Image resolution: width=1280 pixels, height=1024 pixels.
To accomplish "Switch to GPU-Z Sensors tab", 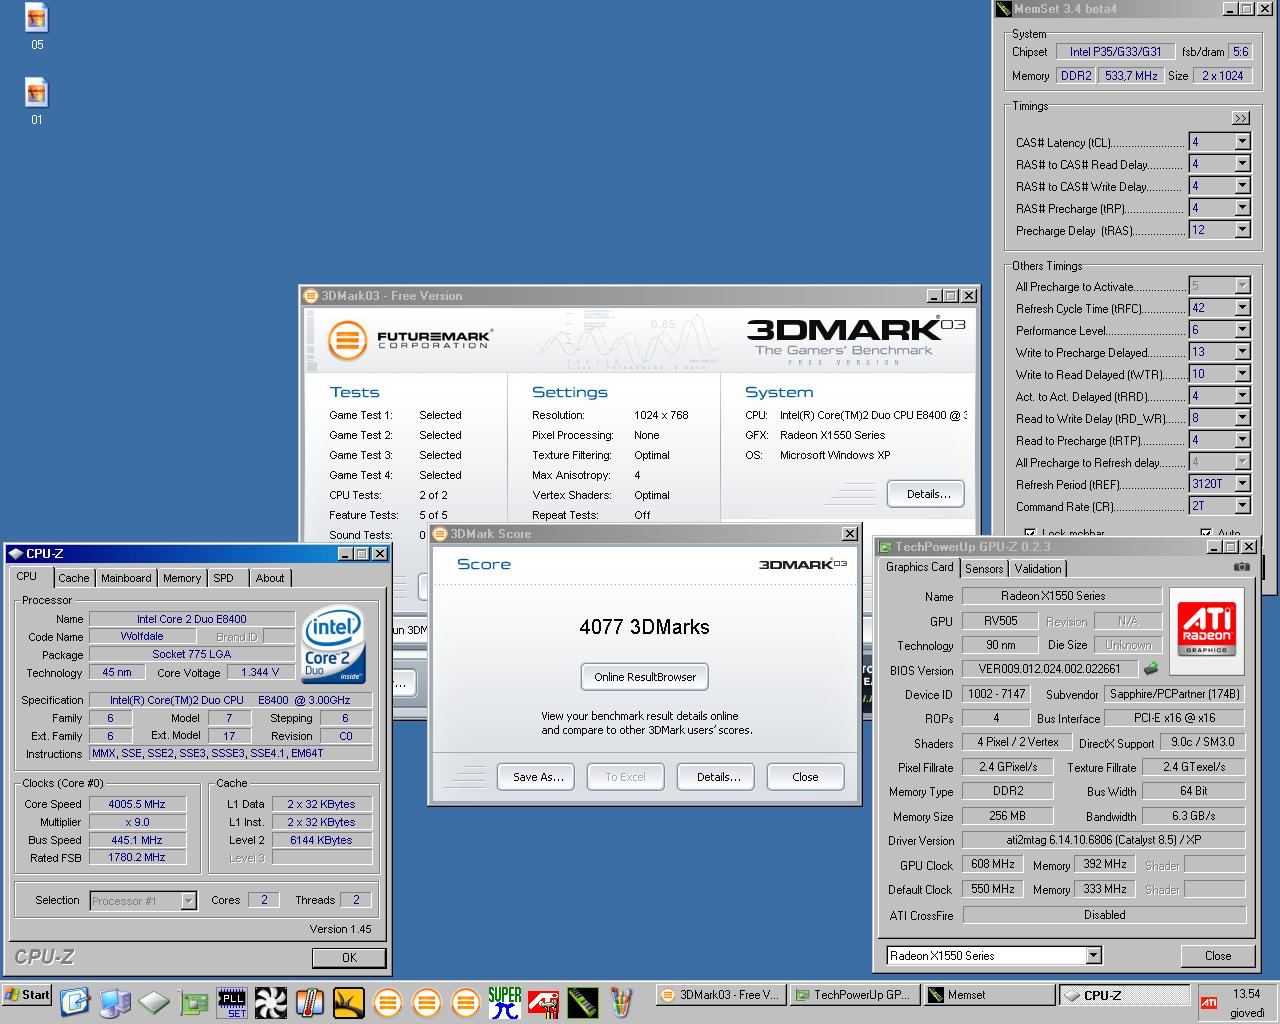I will [984, 568].
